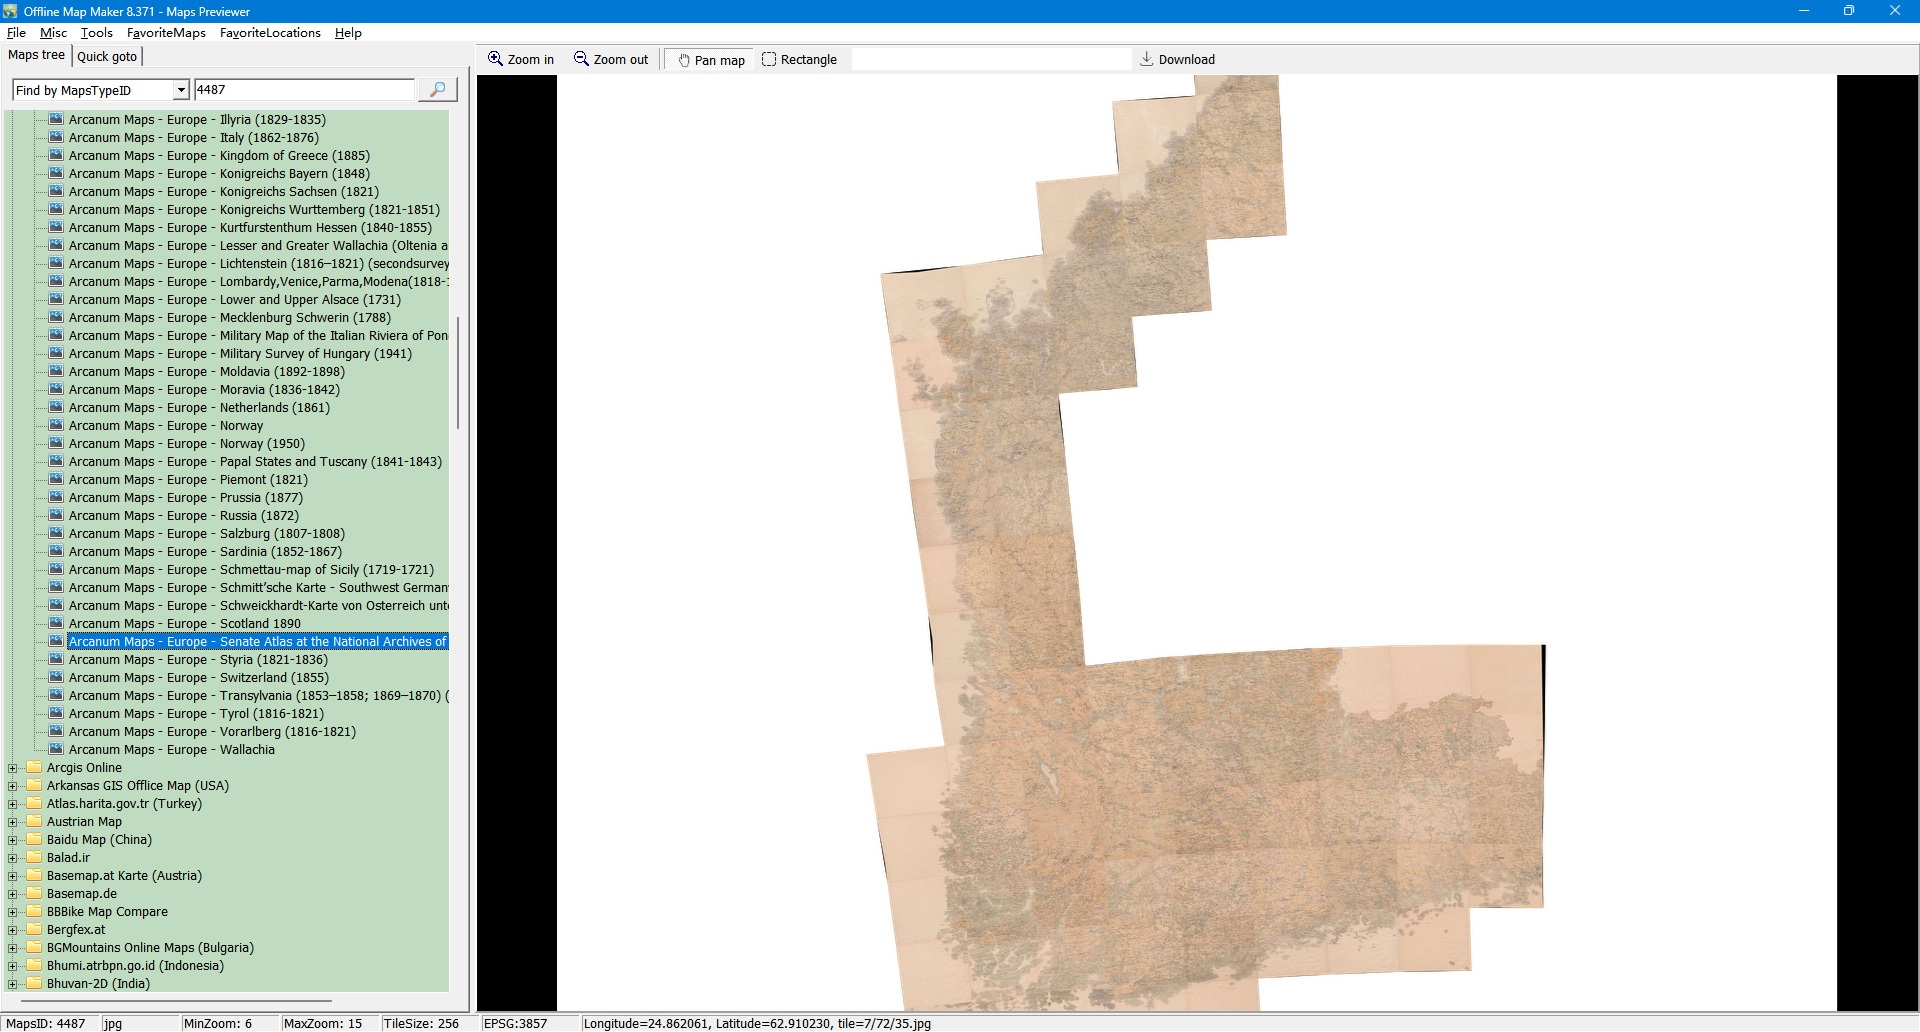Viewport: 1920px width, 1032px height.
Task: Expand the Basemap.de tree node
Action: point(13,894)
